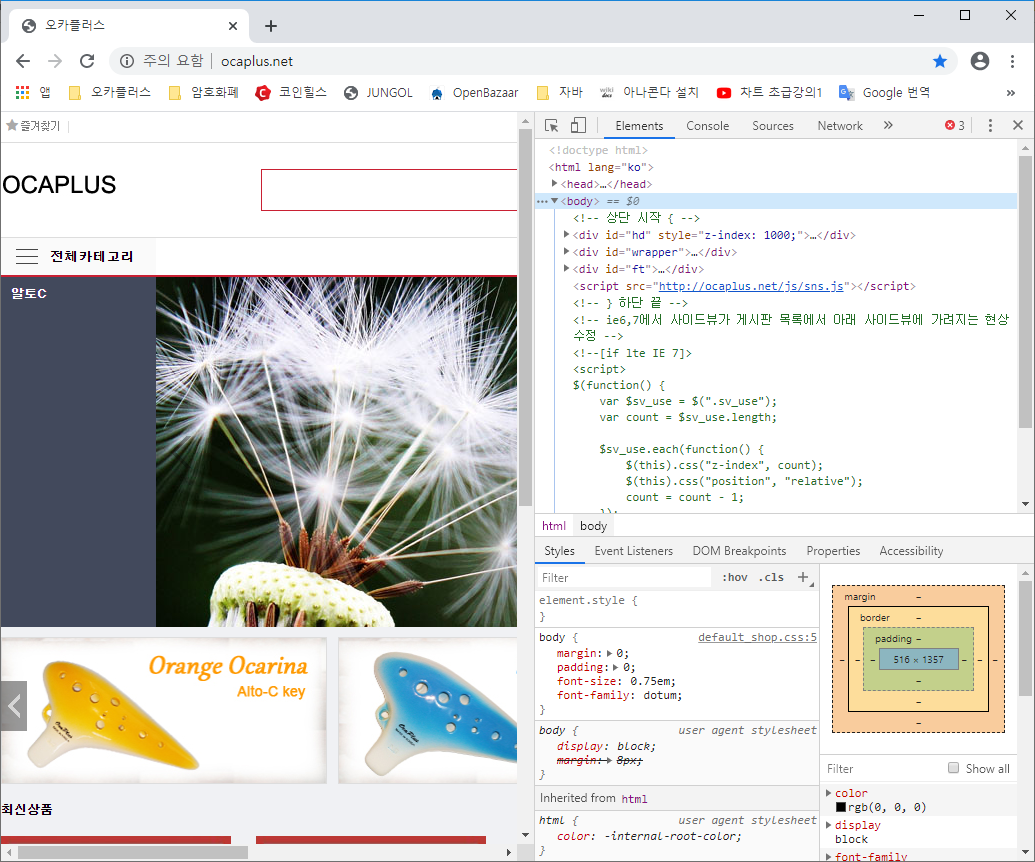The image size is (1035, 862).
Task: Switch to the Sources tab
Action: pos(773,126)
